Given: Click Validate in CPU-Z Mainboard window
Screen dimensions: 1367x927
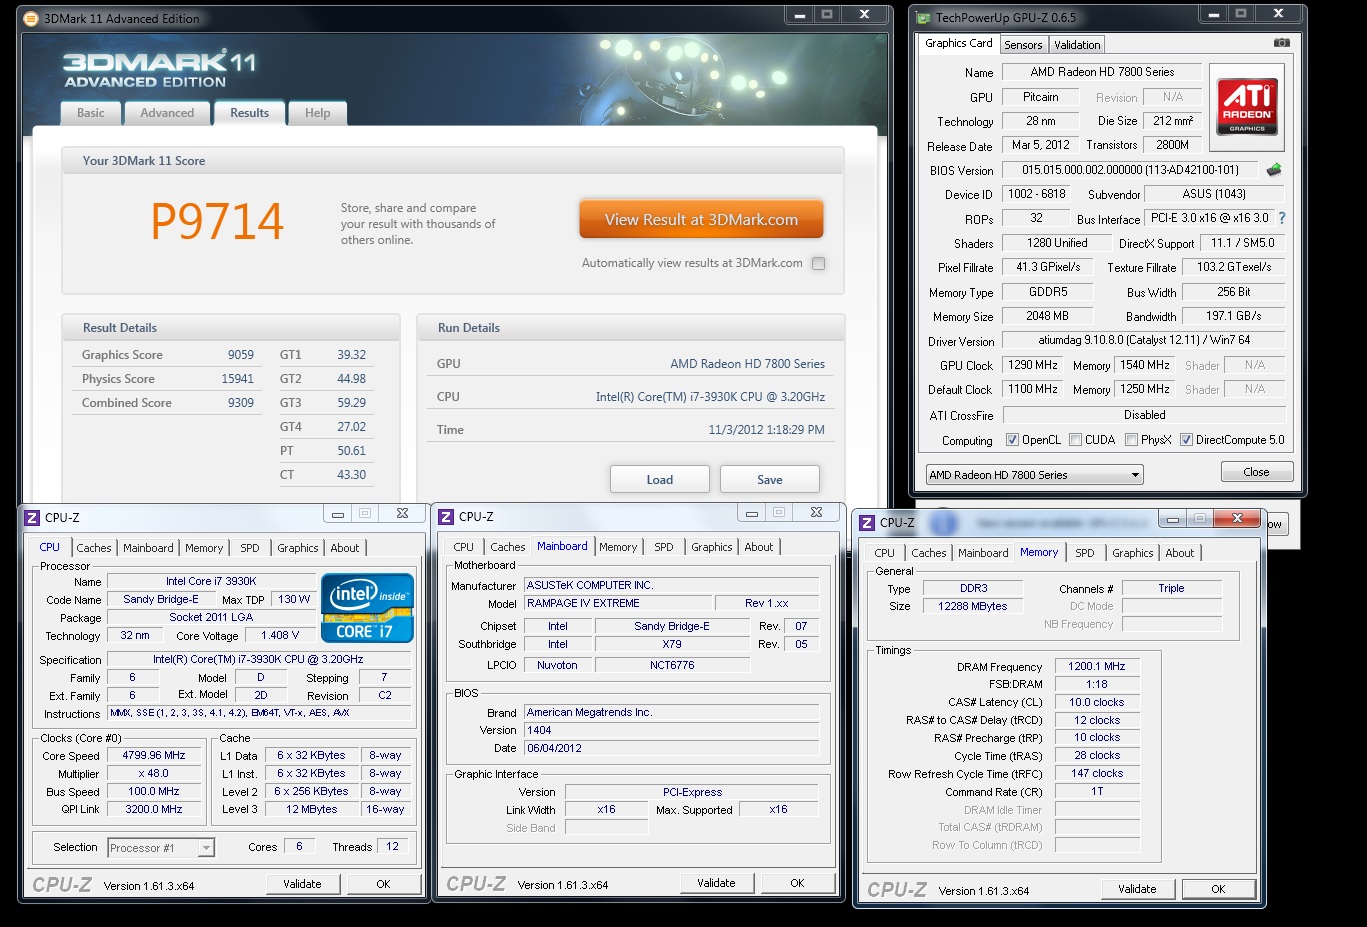Looking at the screenshot, I should (716, 883).
